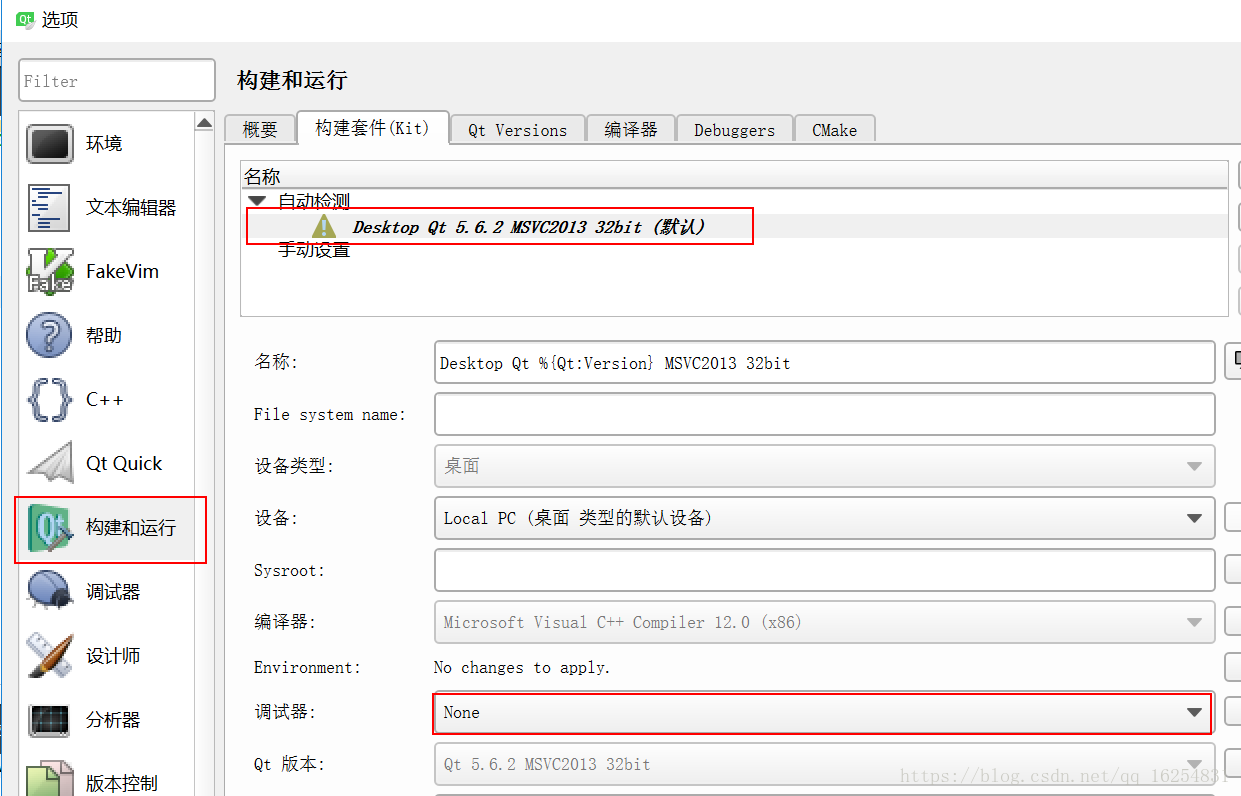Open the 帮助 help category
The height and width of the screenshot is (796, 1241).
tap(106, 336)
